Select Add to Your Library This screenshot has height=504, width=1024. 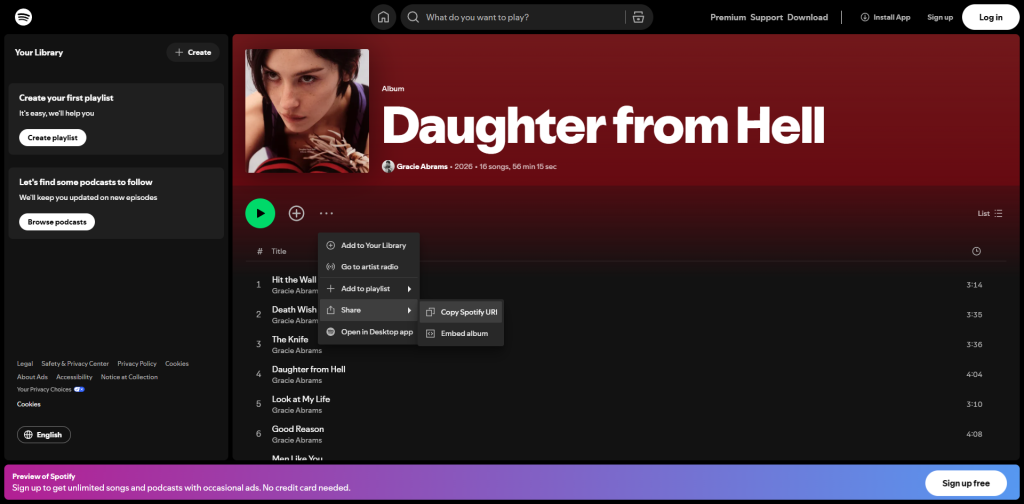click(x=368, y=245)
